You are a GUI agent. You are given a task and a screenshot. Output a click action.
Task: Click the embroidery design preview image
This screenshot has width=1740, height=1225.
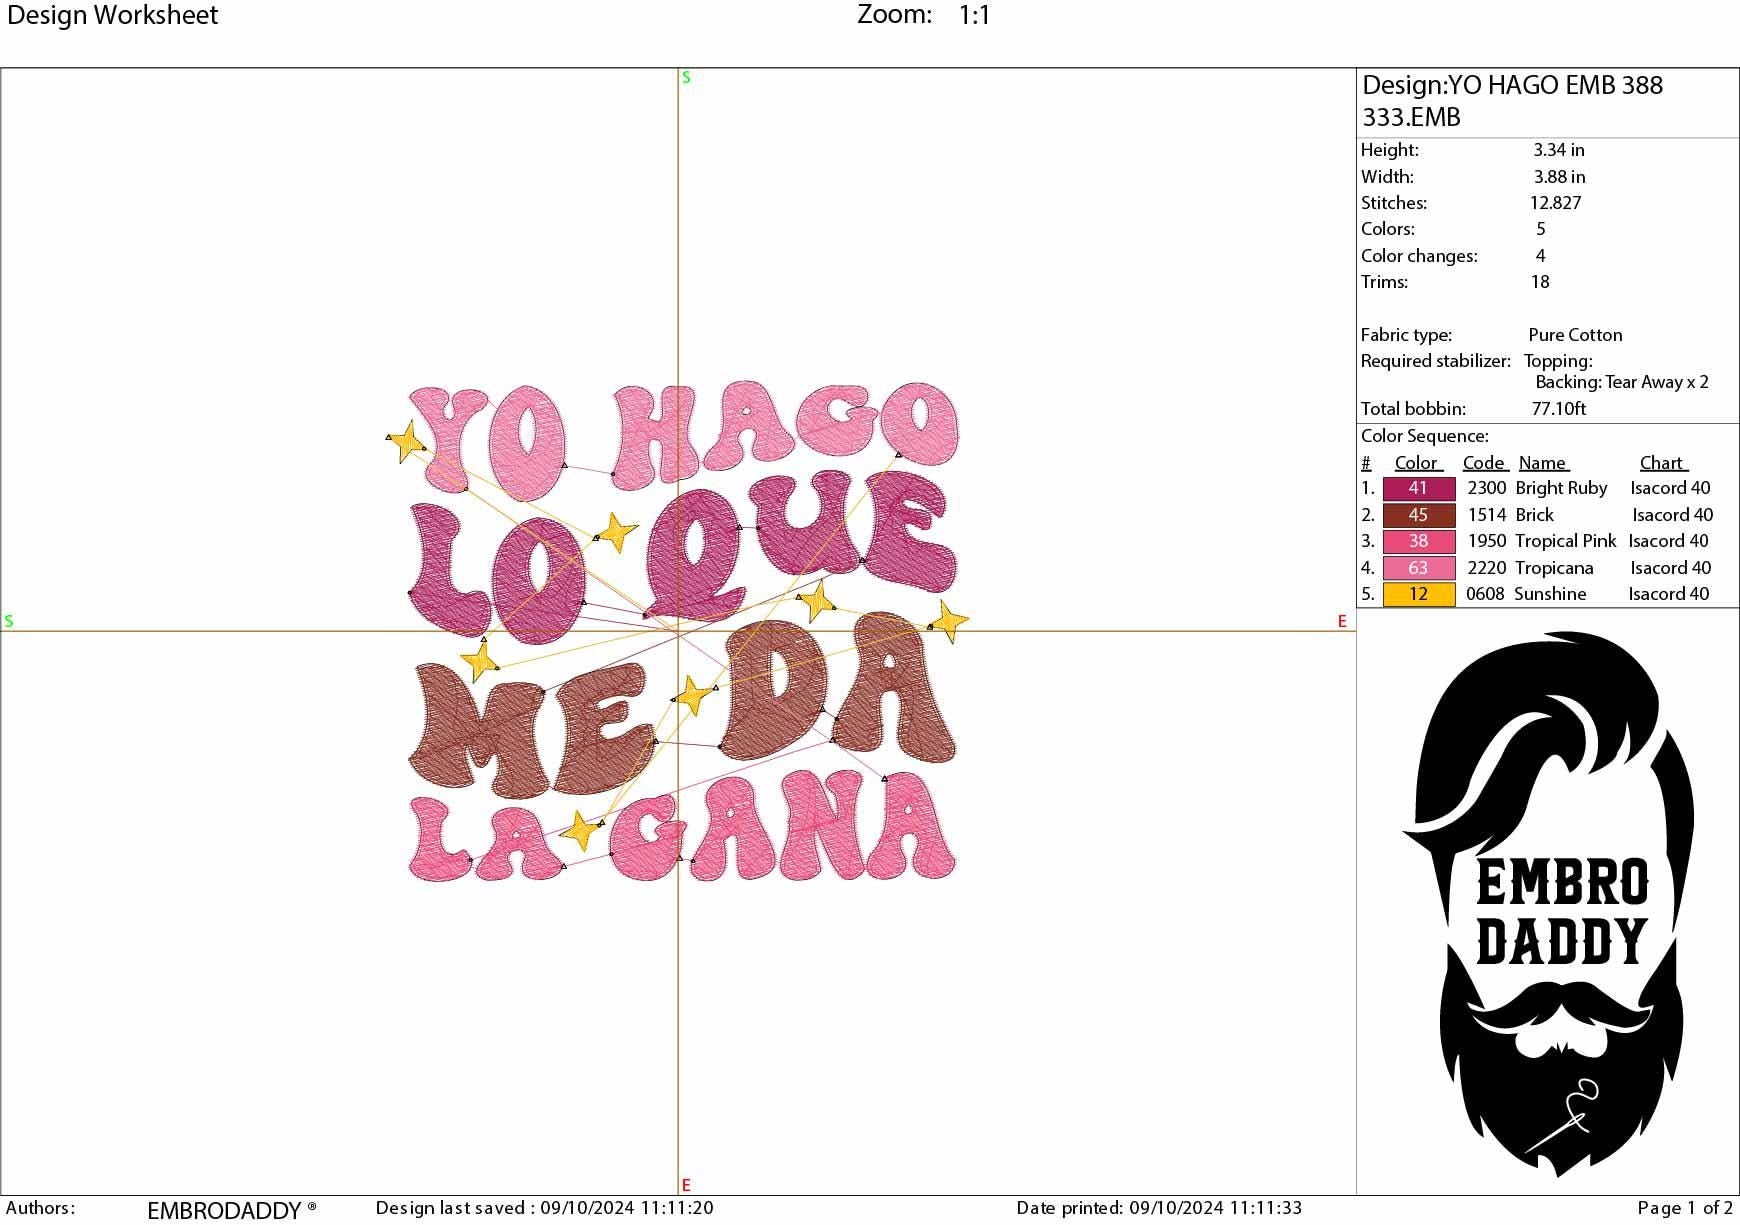point(680,632)
